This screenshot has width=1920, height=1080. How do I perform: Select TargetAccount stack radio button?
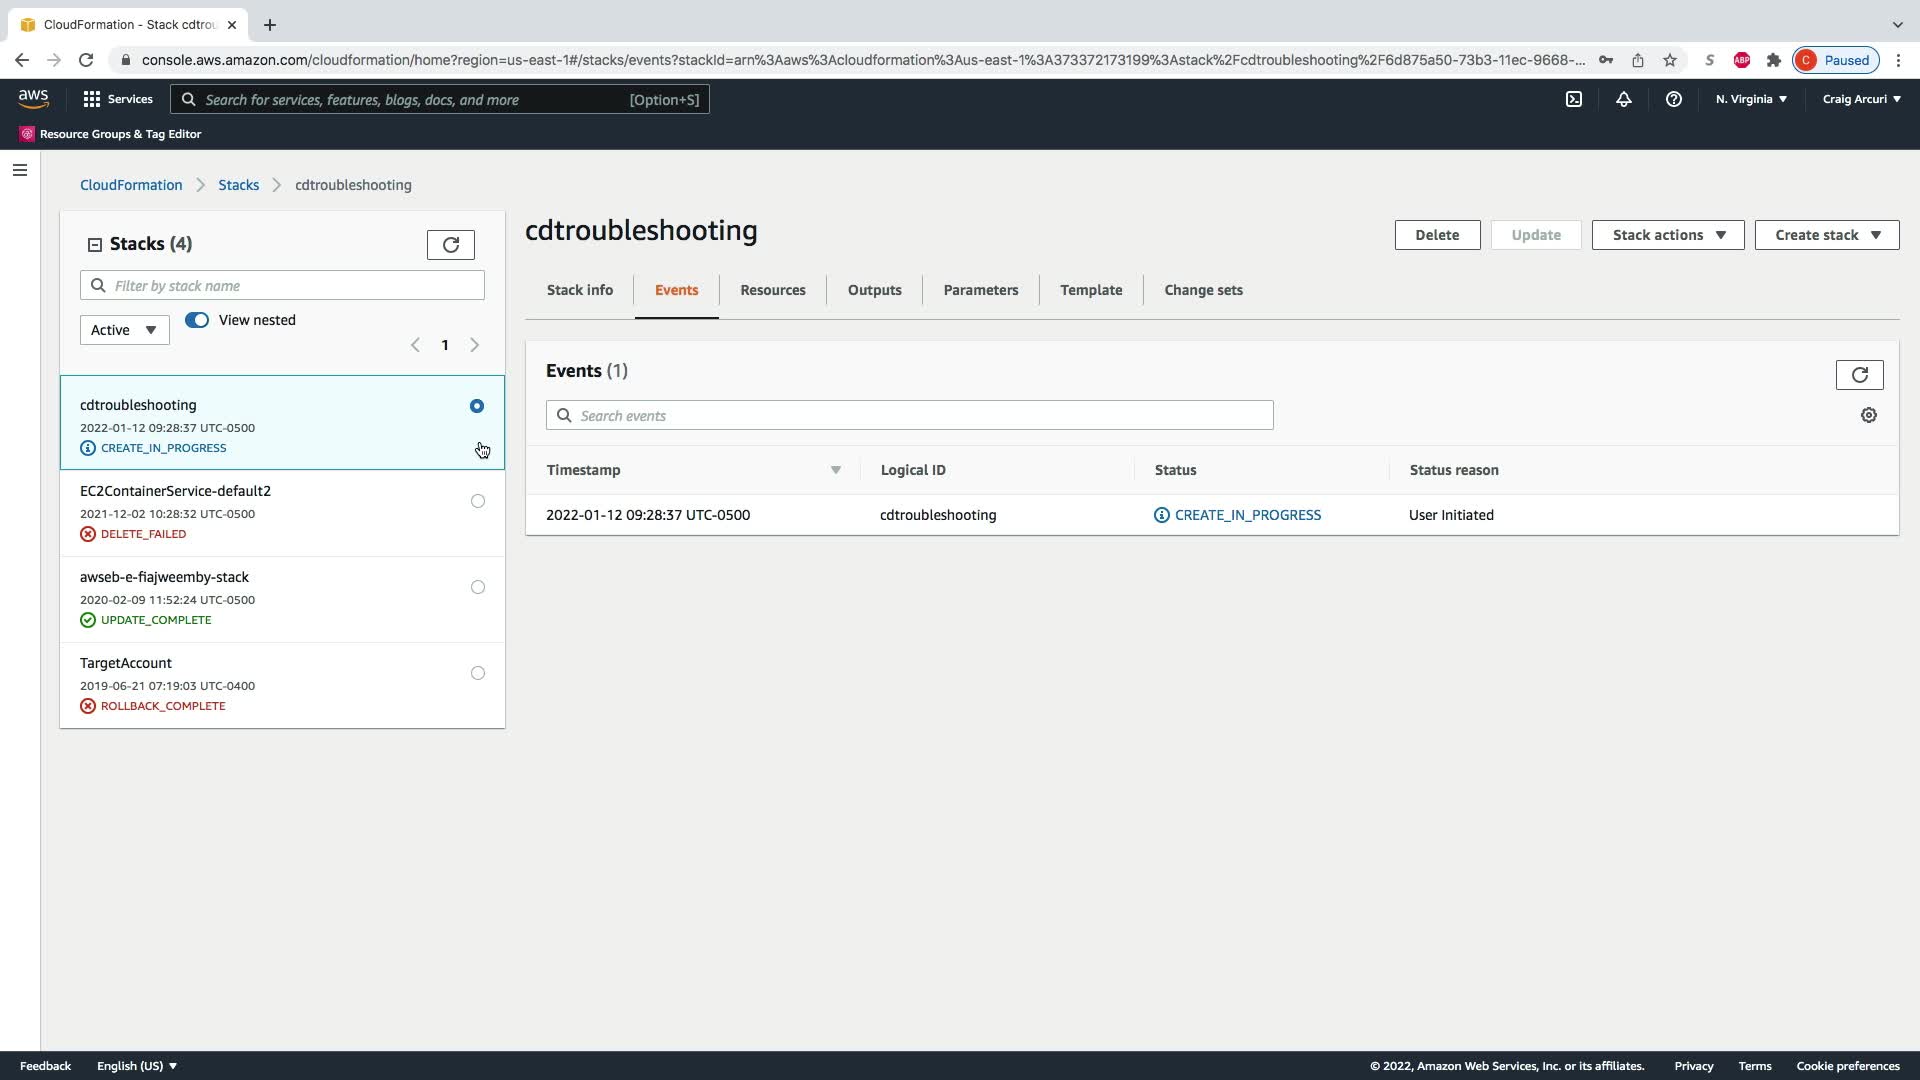pos(478,673)
